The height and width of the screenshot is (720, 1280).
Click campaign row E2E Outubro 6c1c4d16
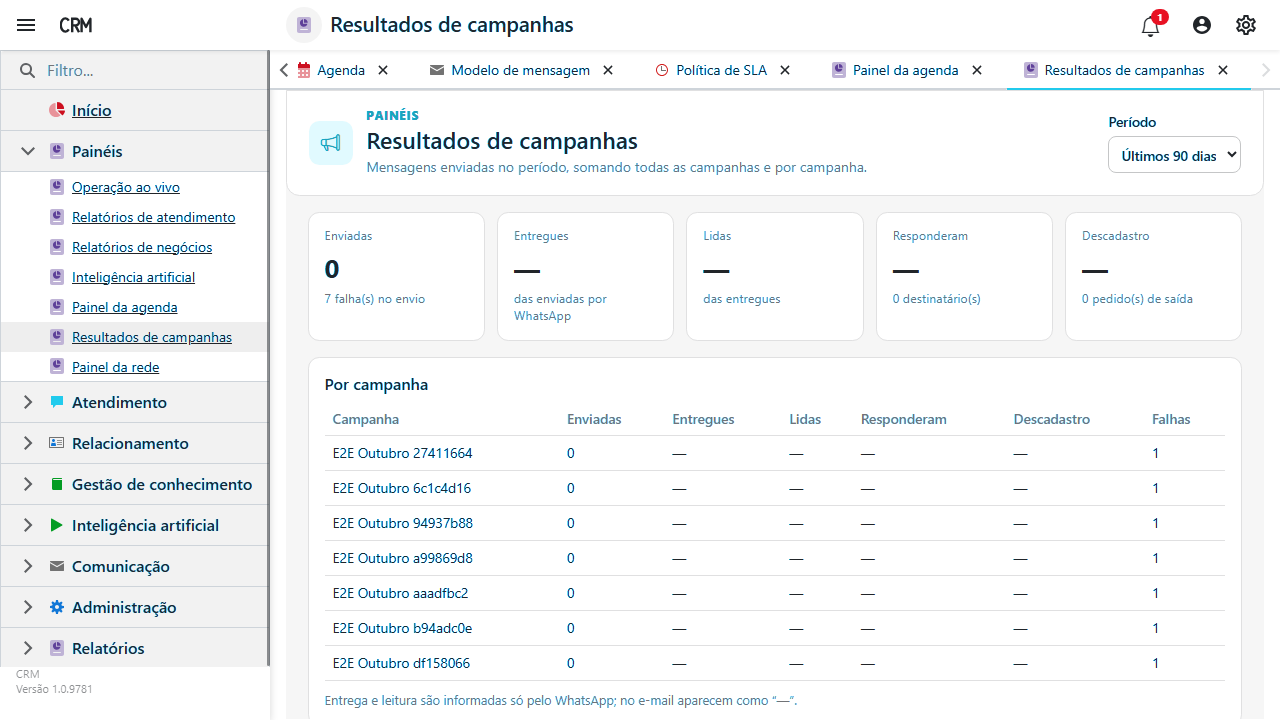point(775,488)
